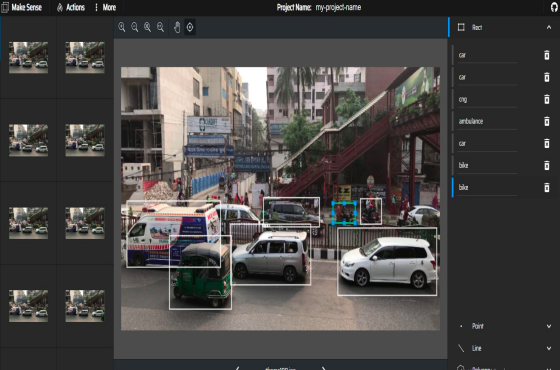
Task: Click the maximum zoom magnifier tool
Action: (160, 27)
